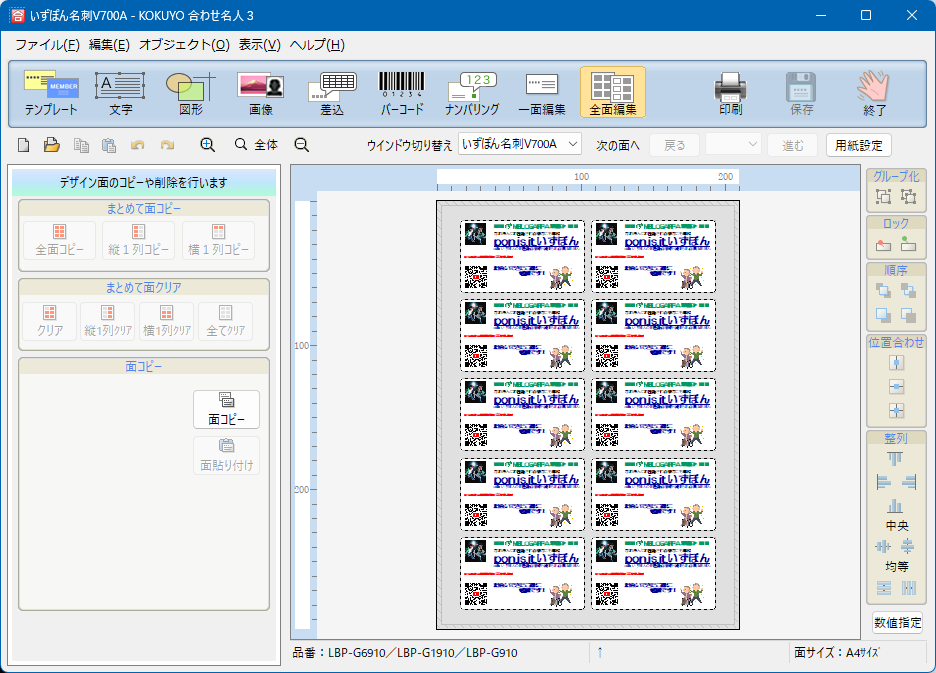Click the 横1列コピー button
This screenshot has height=673, width=936.
tap(218, 241)
